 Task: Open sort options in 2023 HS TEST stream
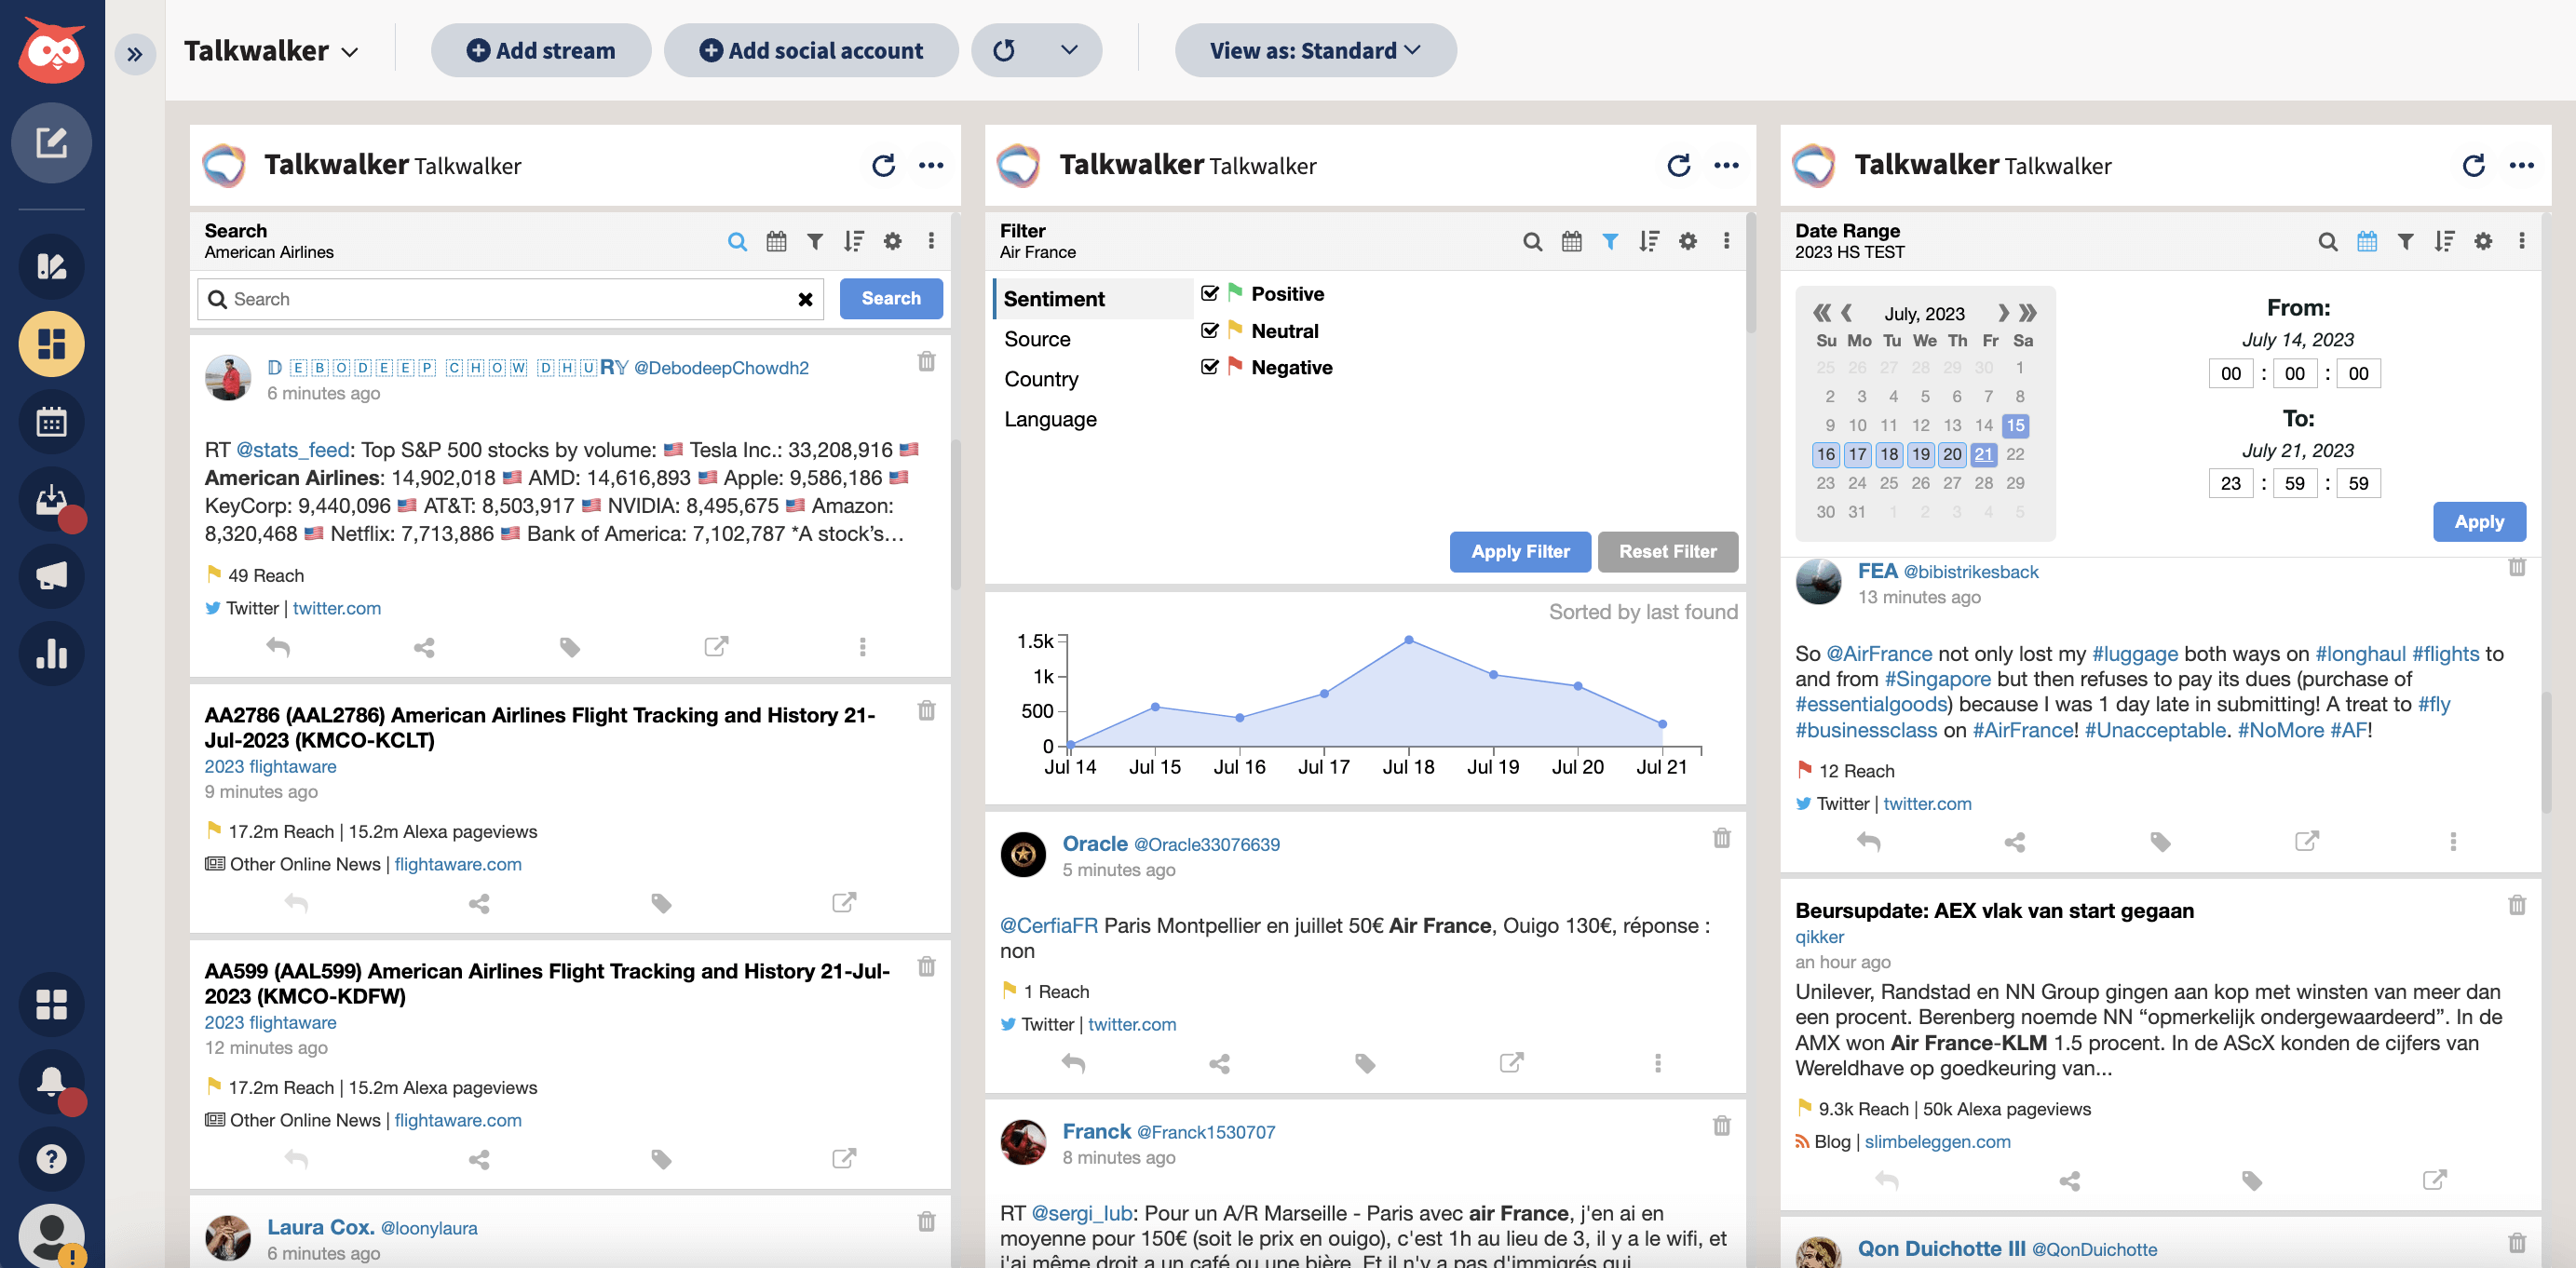point(2444,241)
